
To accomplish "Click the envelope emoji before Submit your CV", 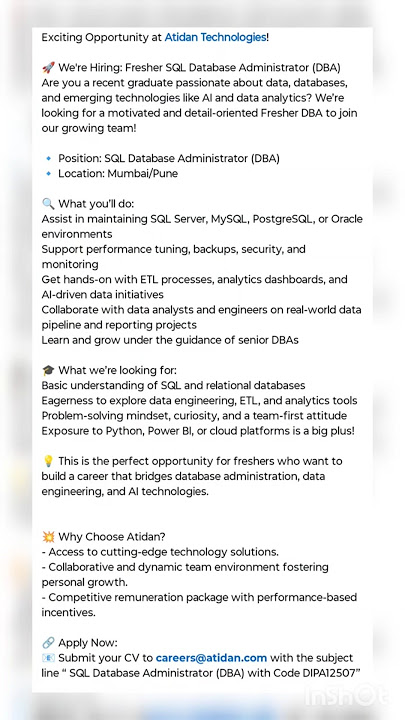I will click(48, 658).
